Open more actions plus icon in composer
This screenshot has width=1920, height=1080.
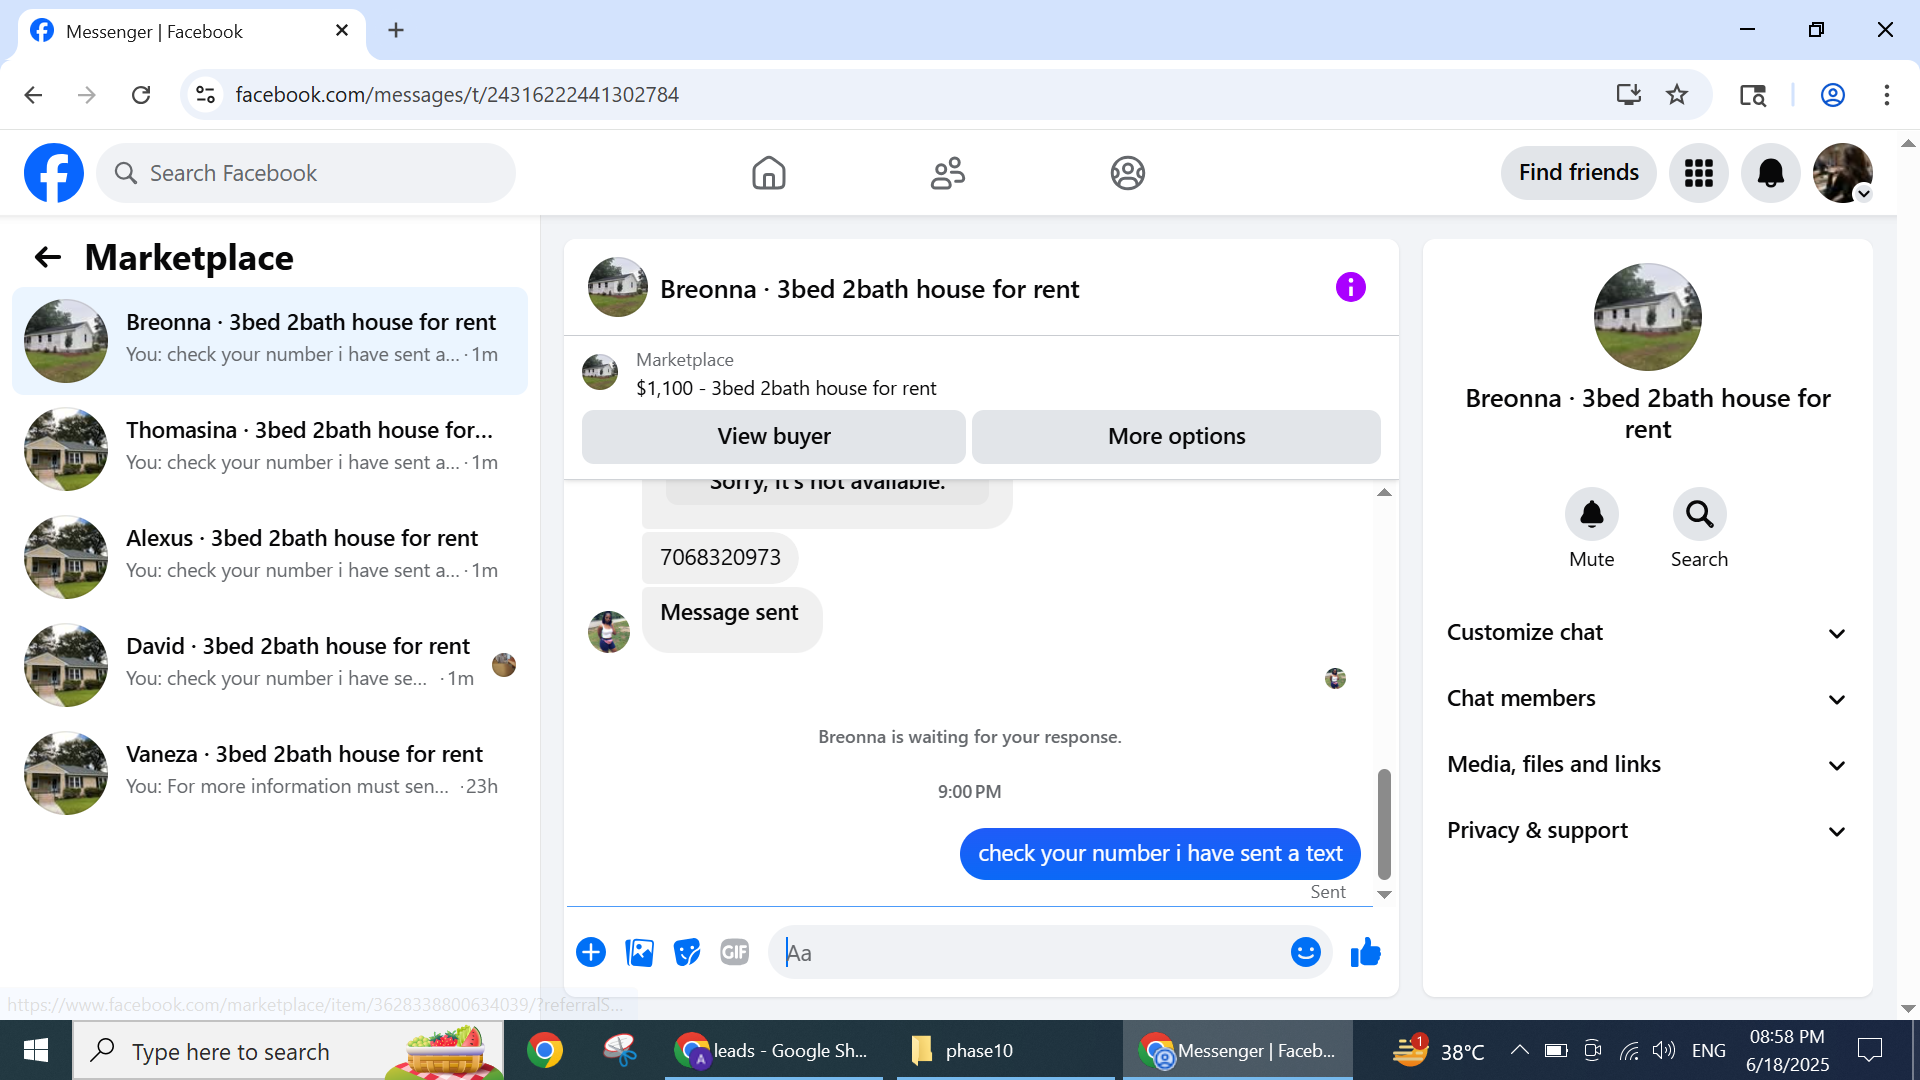(591, 952)
